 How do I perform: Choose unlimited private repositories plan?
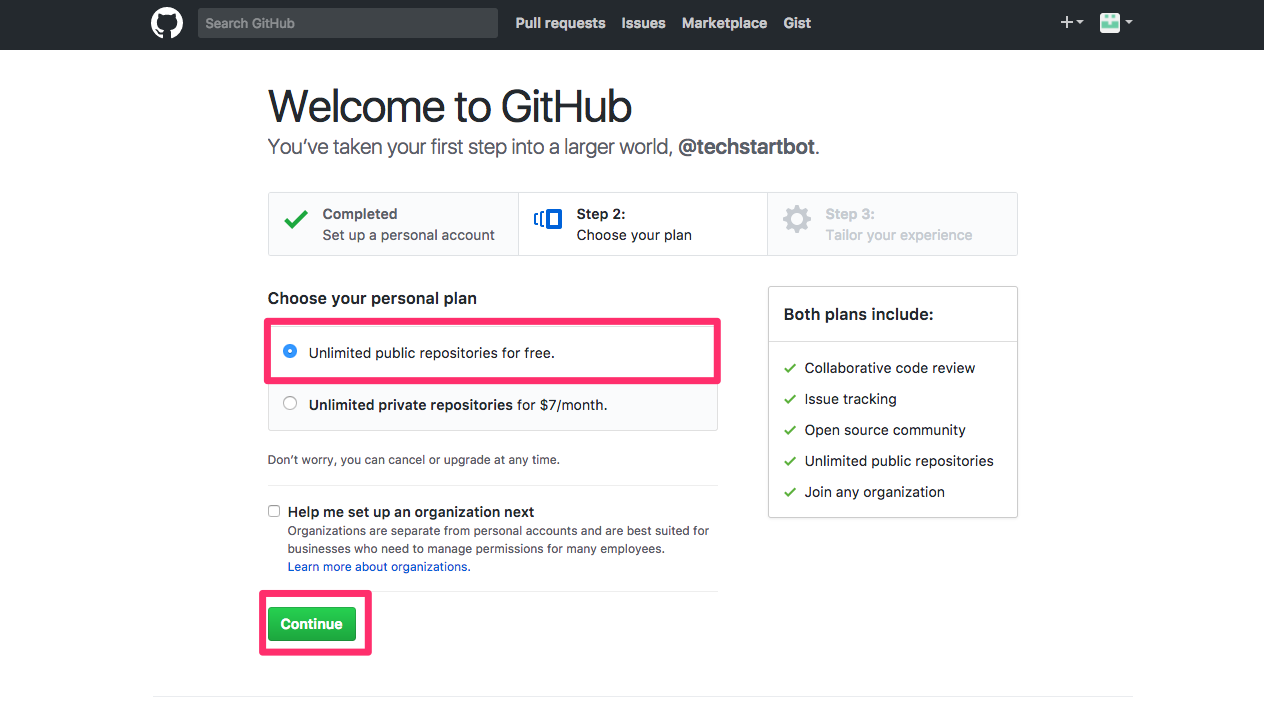(x=289, y=403)
